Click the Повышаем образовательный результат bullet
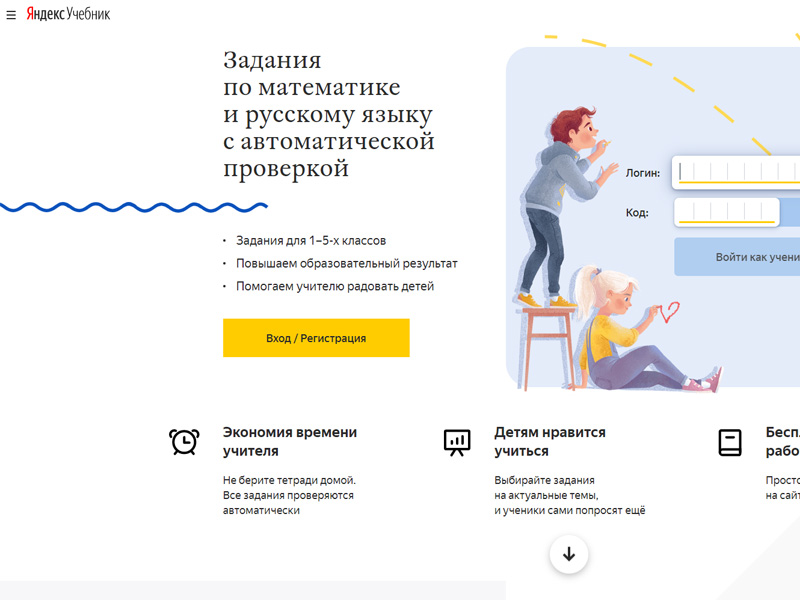Image resolution: width=800 pixels, height=600 pixels. 346,263
